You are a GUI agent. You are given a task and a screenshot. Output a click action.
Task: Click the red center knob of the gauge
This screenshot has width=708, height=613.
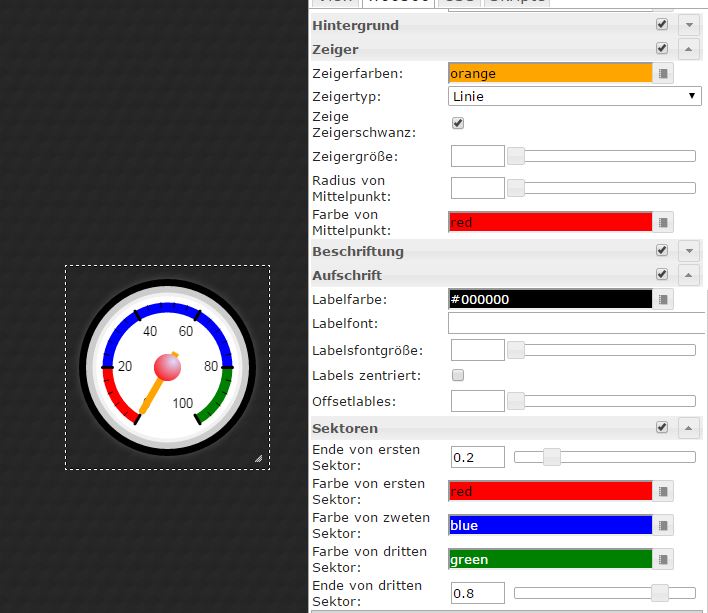168,367
